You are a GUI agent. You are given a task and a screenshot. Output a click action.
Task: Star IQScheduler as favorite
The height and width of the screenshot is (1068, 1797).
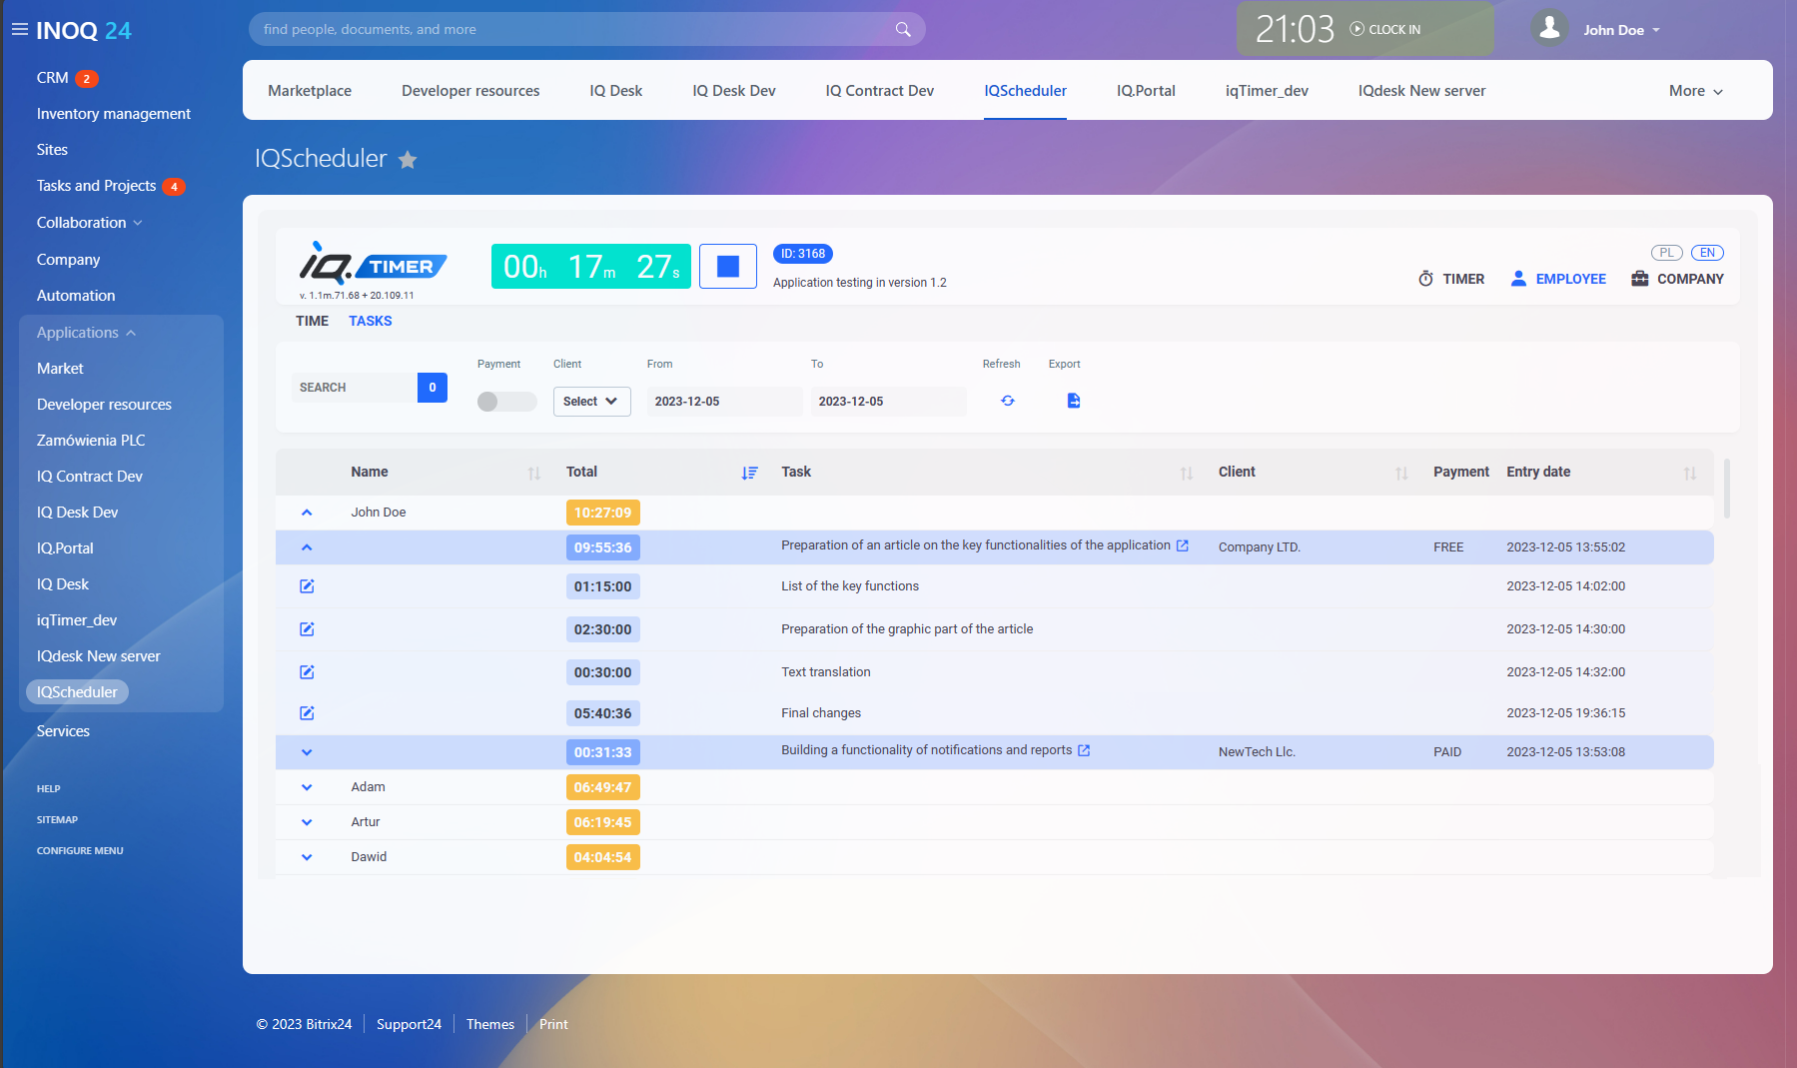[x=407, y=159]
